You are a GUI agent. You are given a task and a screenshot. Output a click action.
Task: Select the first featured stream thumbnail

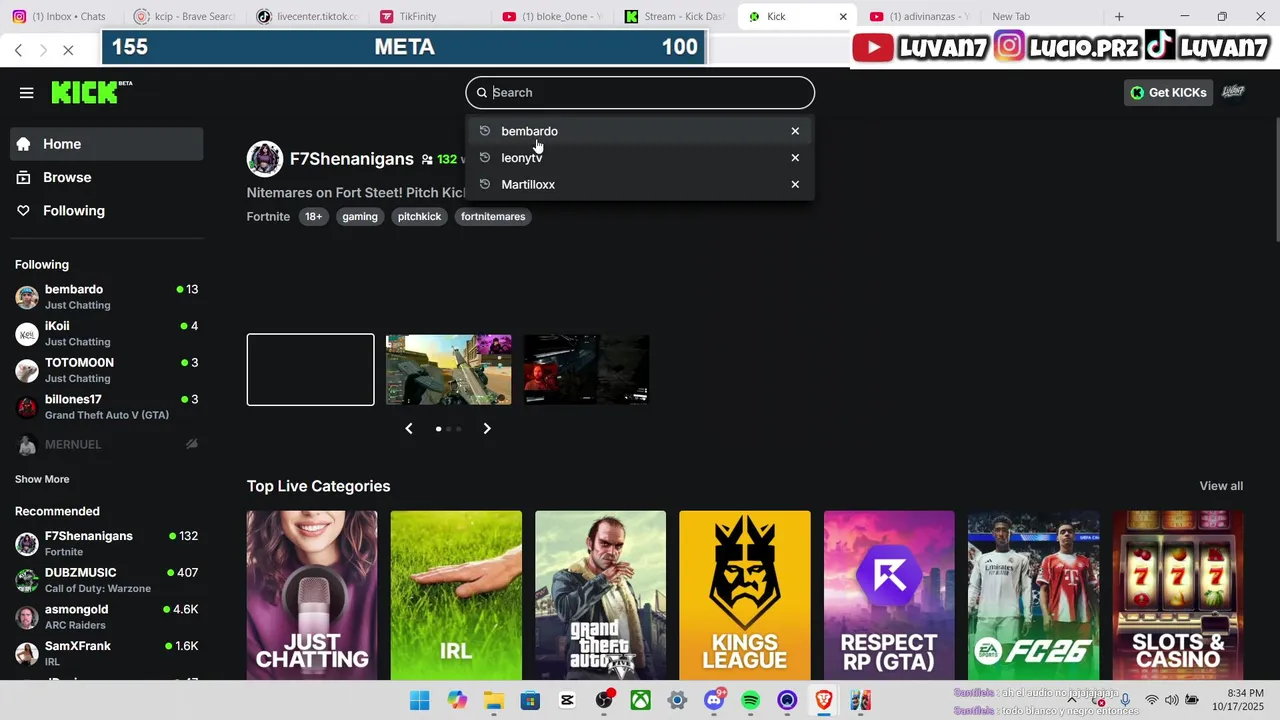click(x=311, y=370)
